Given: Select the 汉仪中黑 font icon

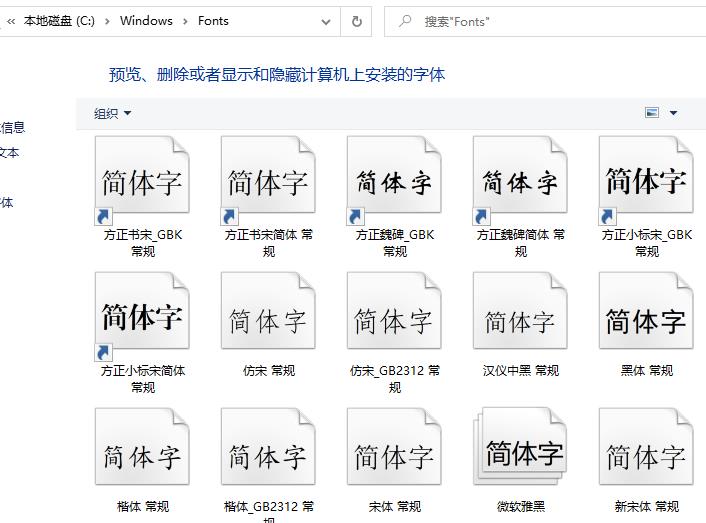Looking at the screenshot, I should coord(520,319).
